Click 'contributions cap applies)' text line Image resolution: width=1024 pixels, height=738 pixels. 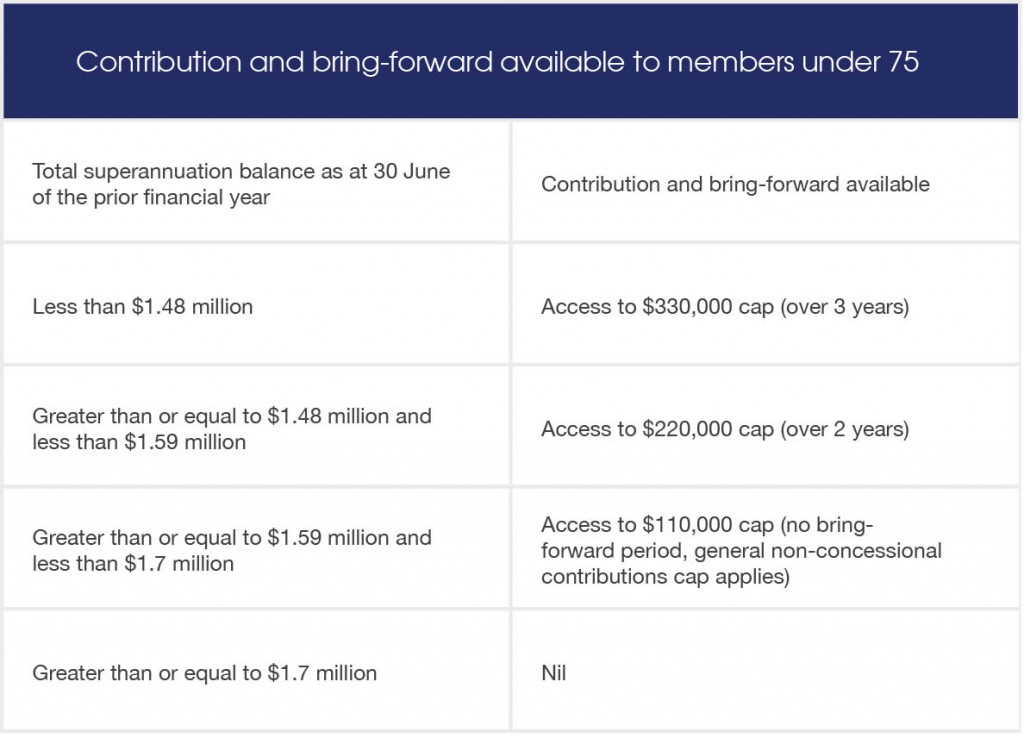(x=665, y=577)
